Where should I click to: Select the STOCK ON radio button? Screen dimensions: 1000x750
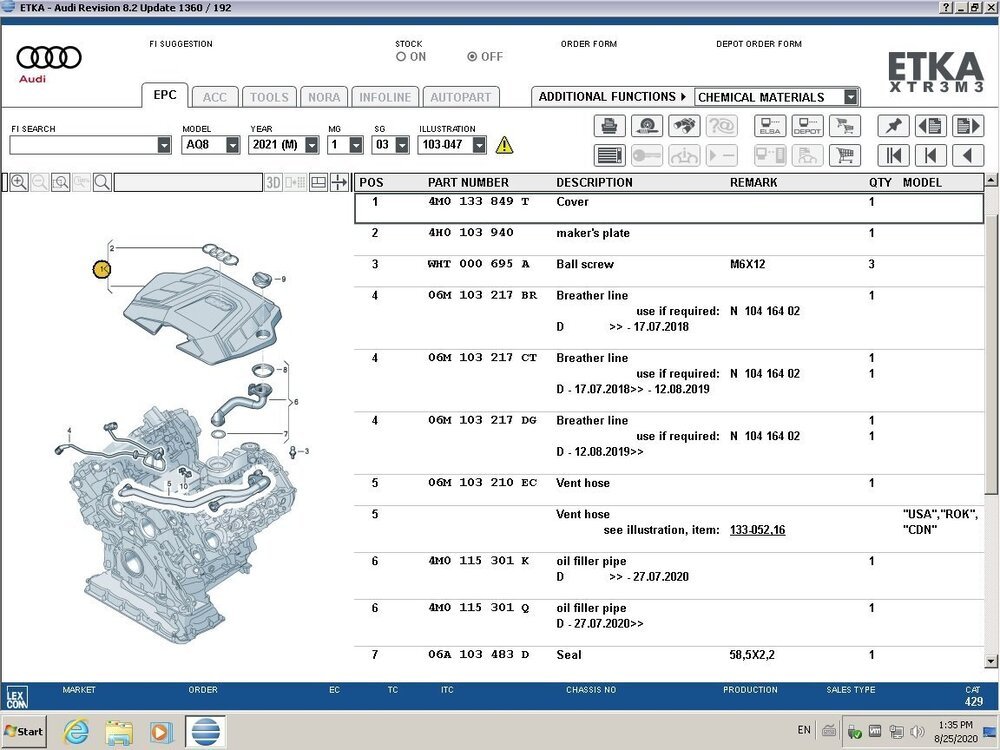pyautogui.click(x=401, y=57)
